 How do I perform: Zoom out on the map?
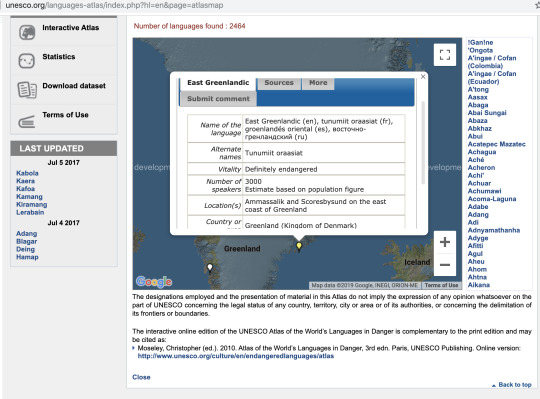click(445, 265)
